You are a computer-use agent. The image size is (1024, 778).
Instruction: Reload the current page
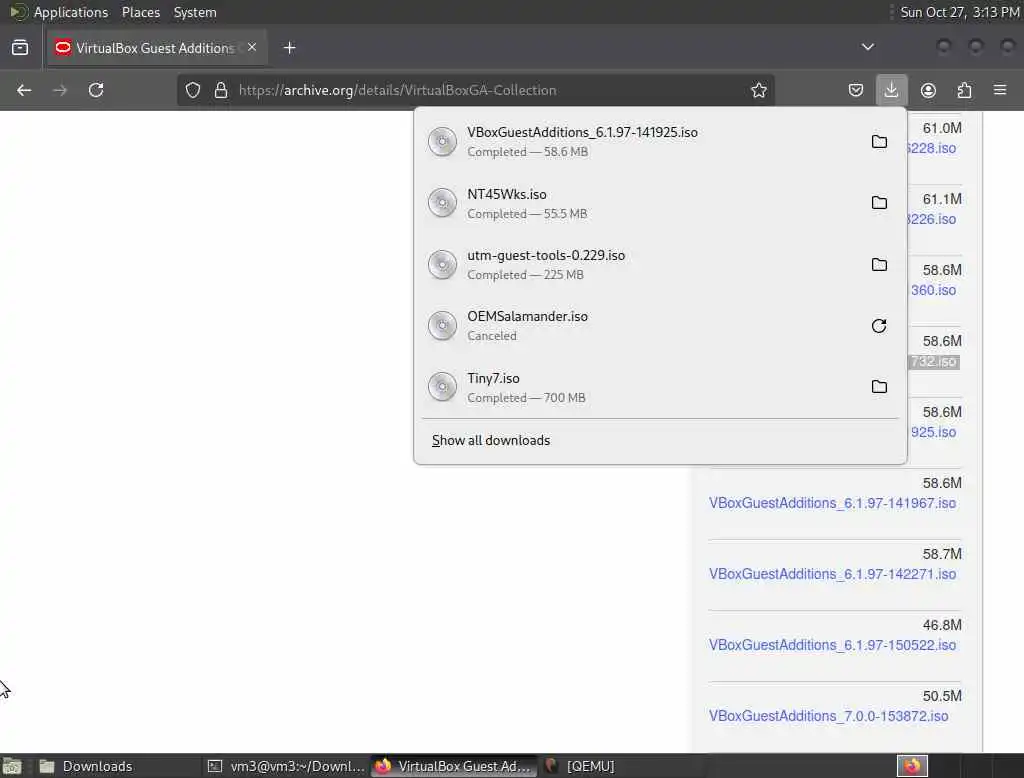pos(96,90)
